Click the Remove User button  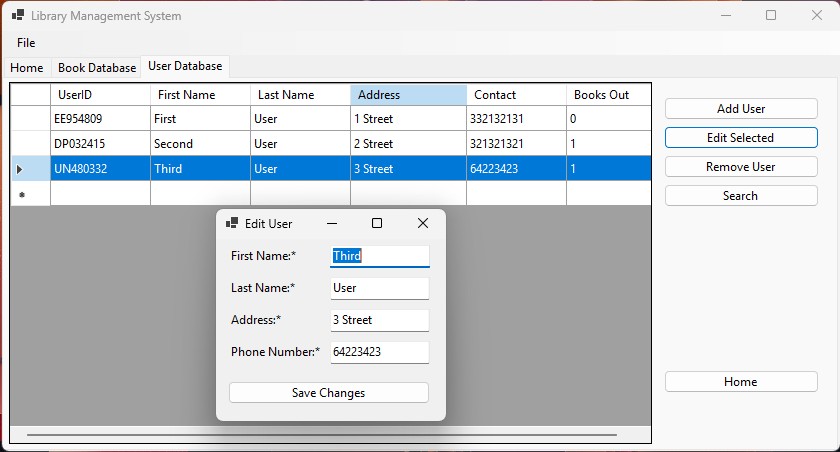(740, 167)
